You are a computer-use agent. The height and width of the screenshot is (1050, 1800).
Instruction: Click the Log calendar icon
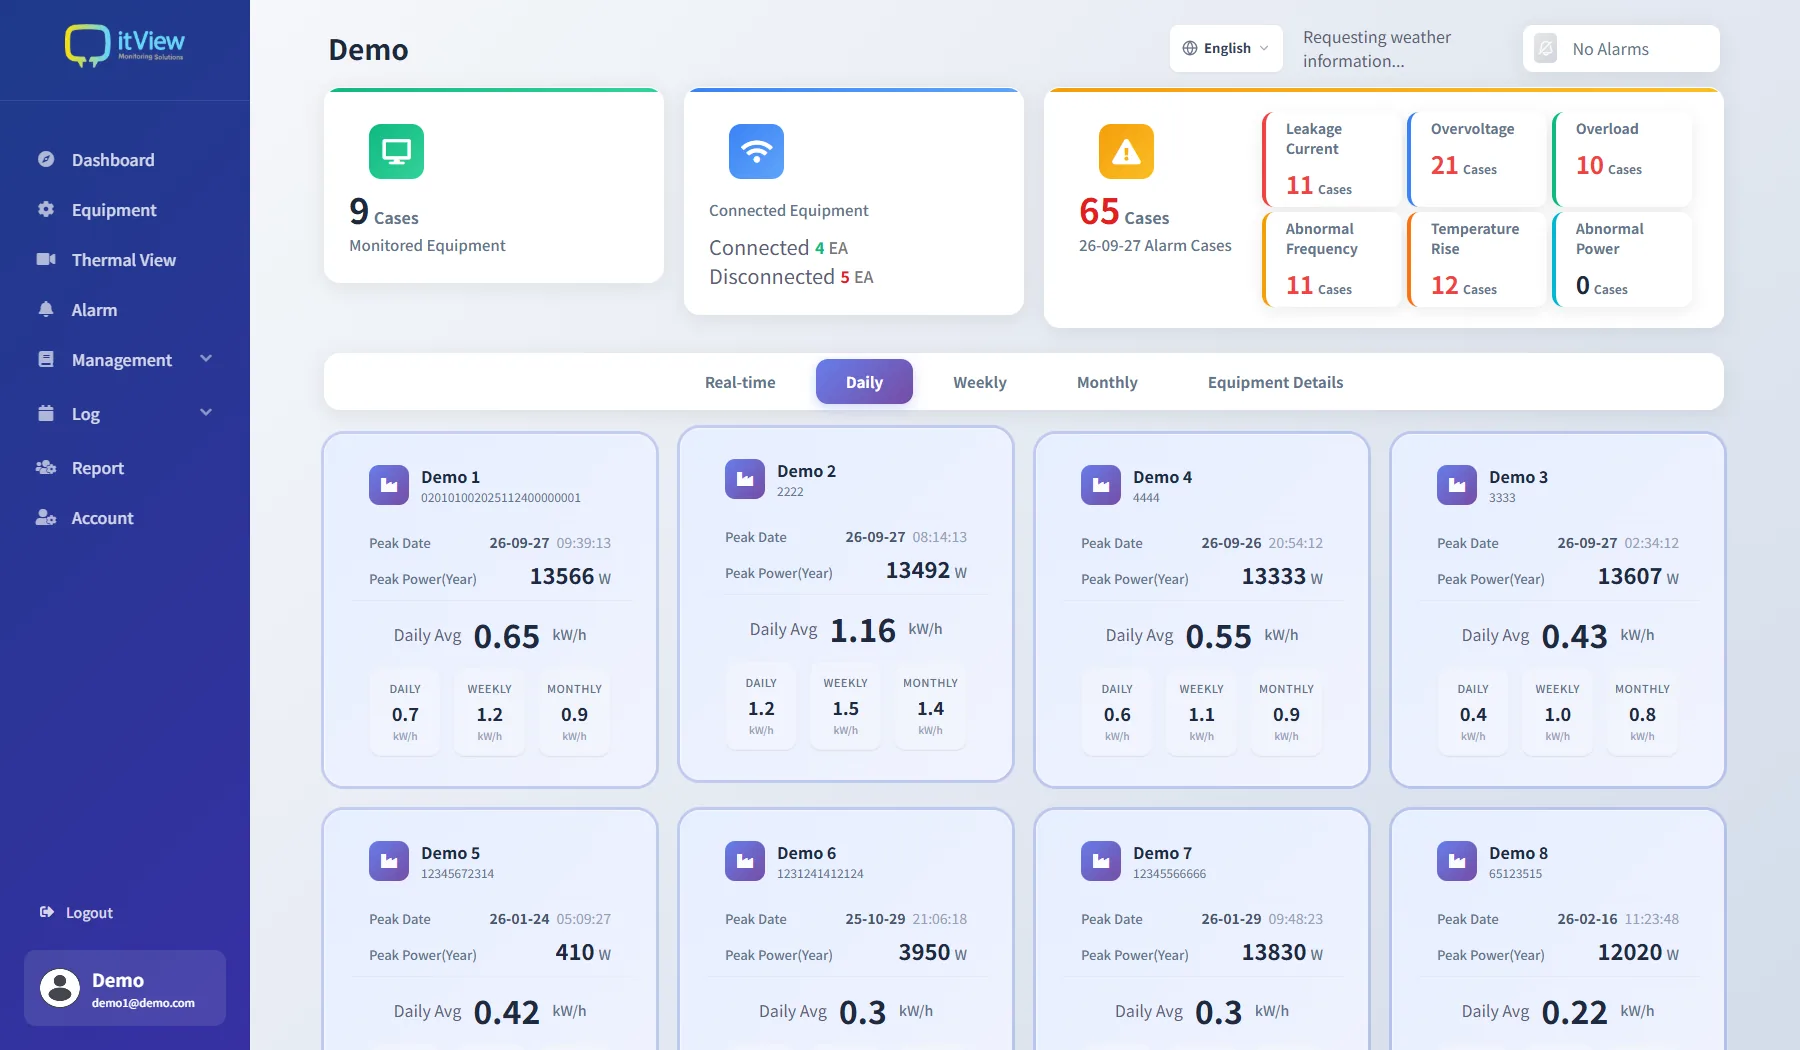[x=46, y=413]
